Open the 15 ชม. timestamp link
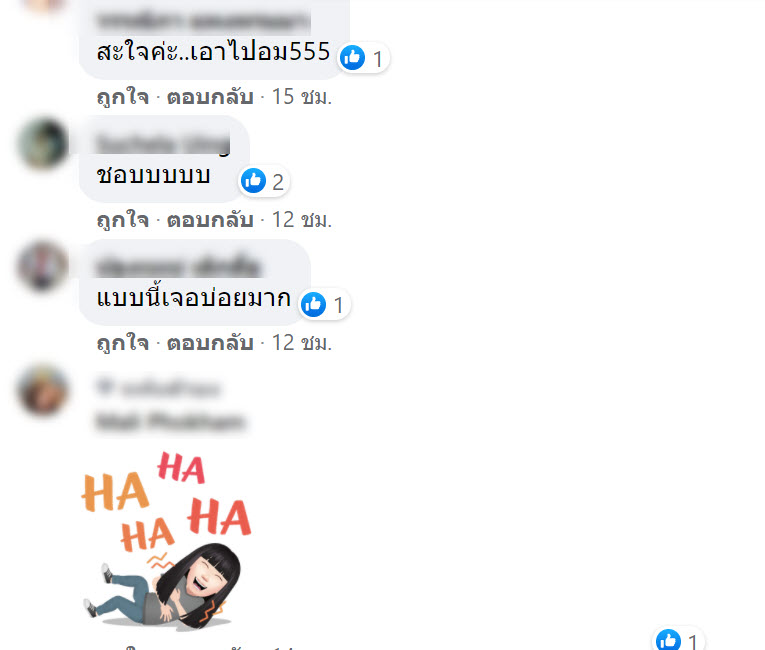The image size is (765, 650). coord(302,97)
